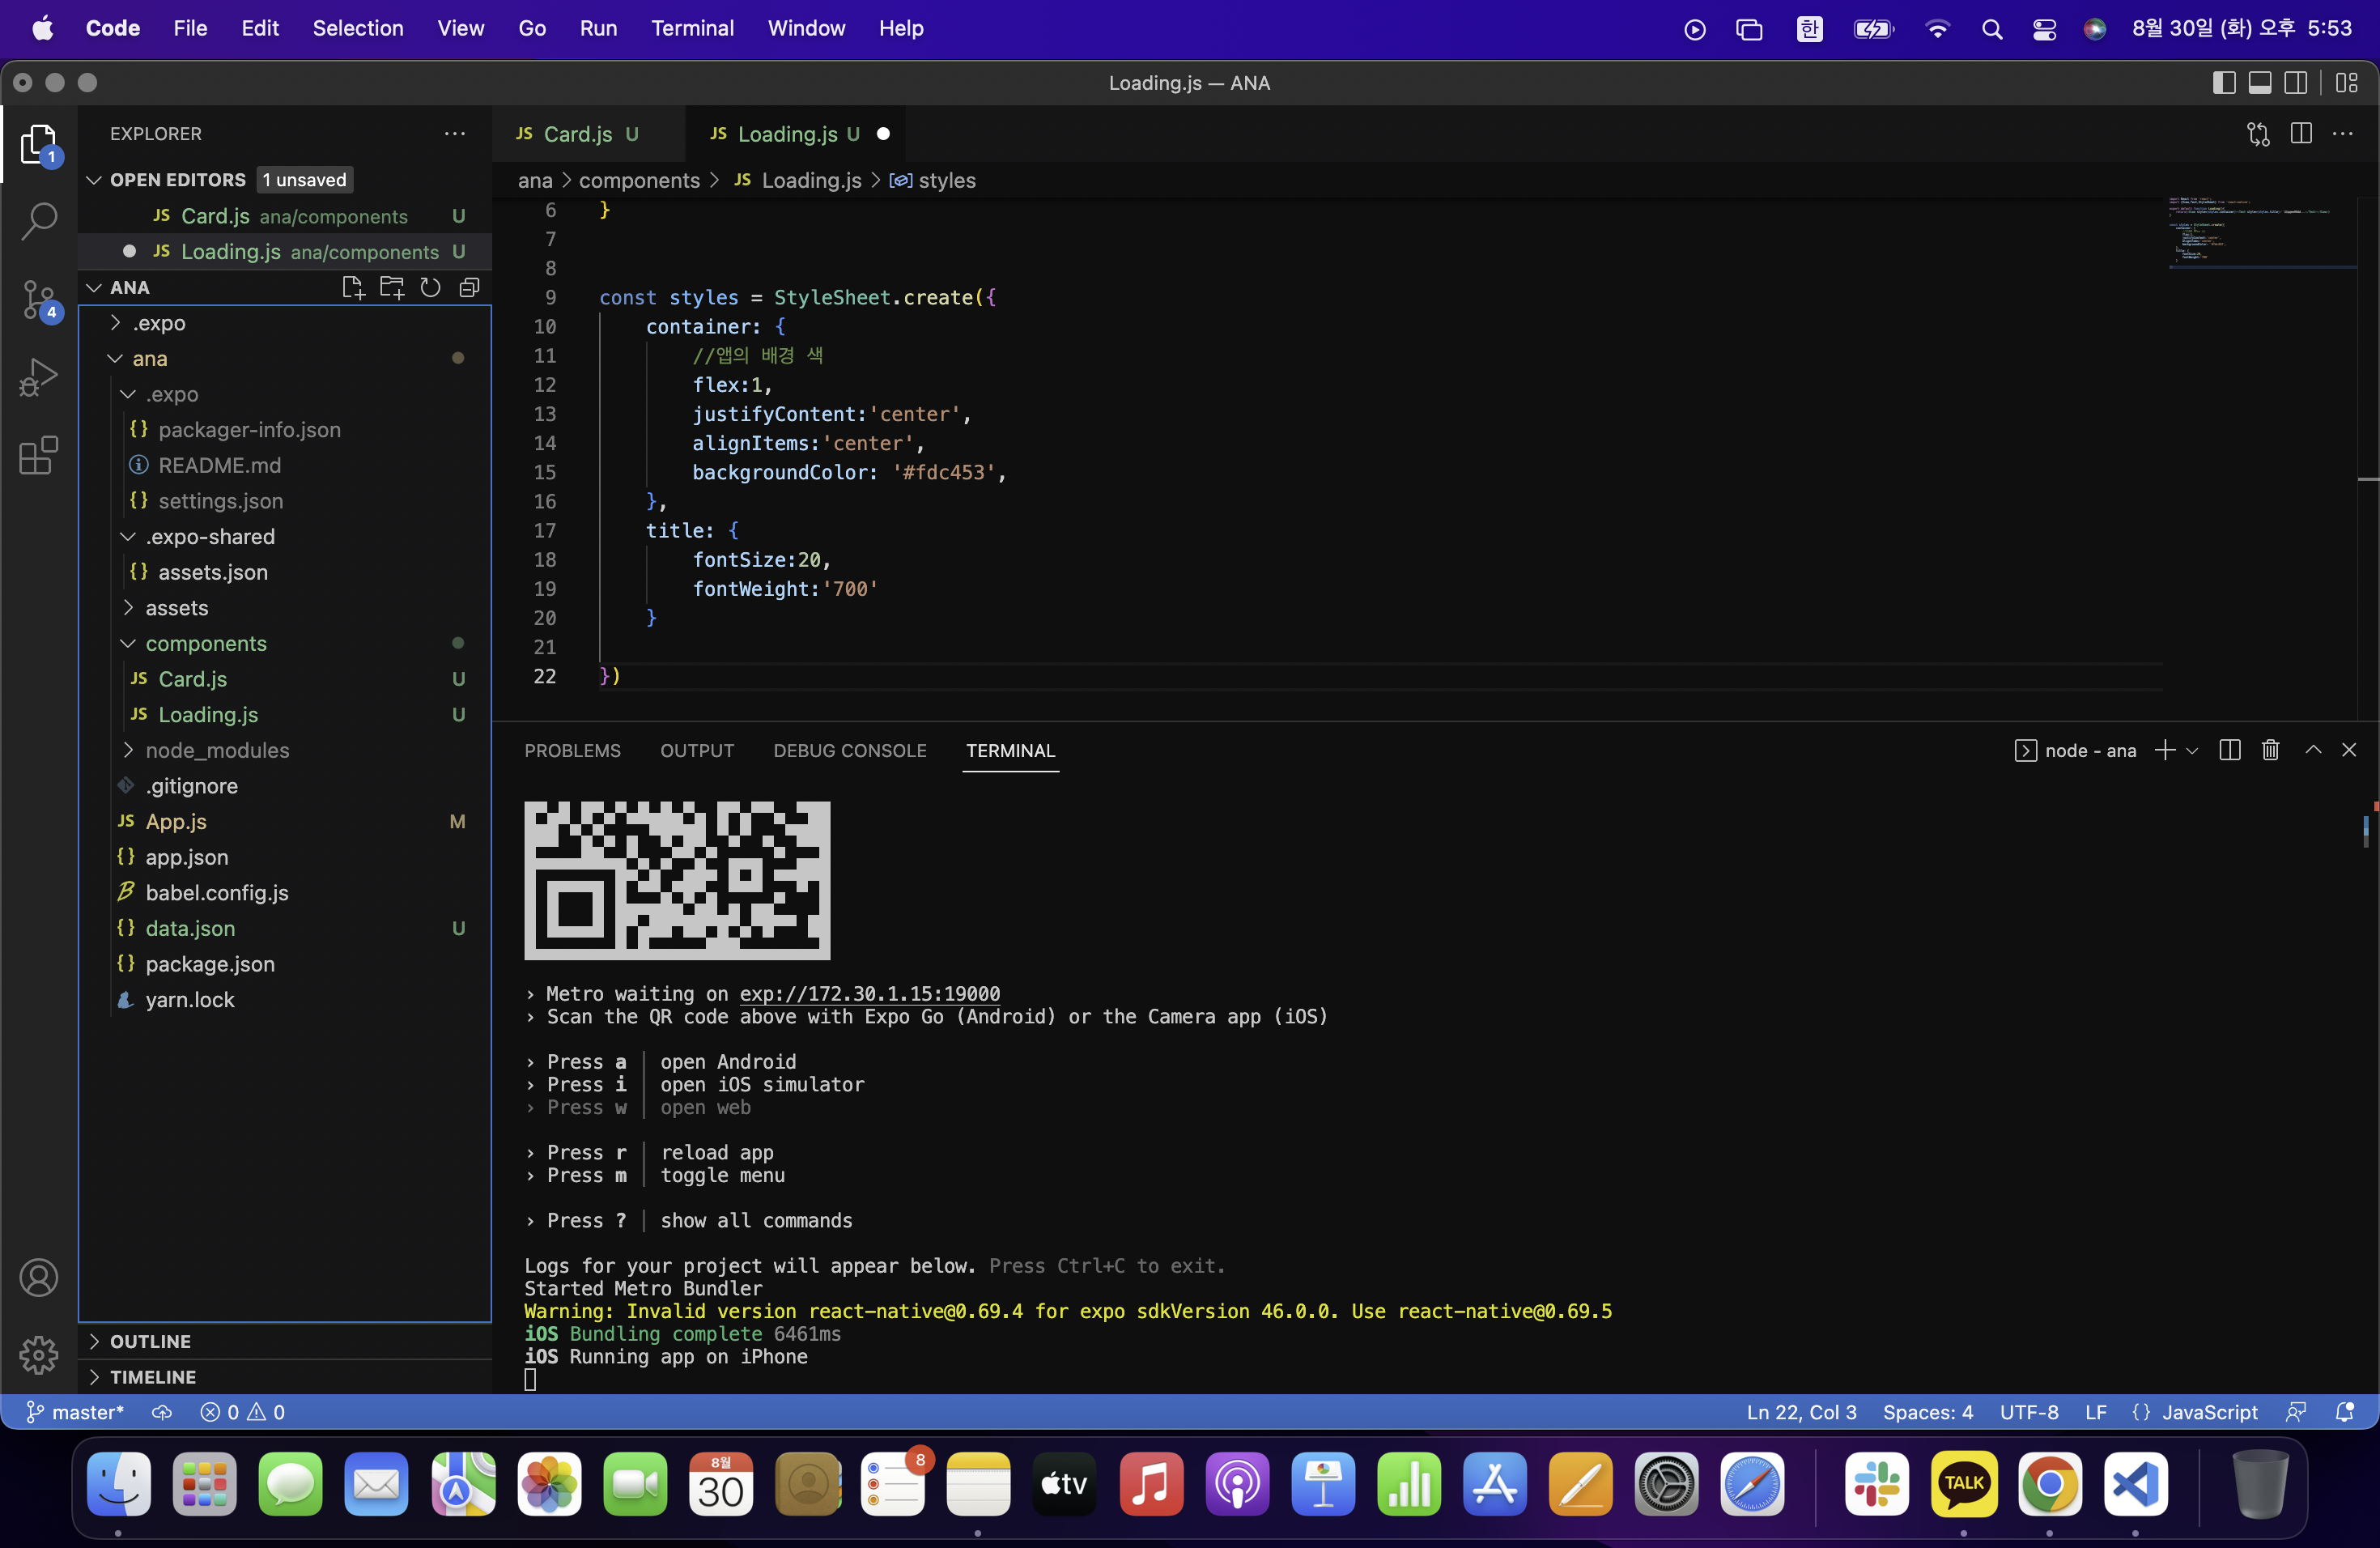The height and width of the screenshot is (1548, 2380).
Task: Switch to the Card.js editor tab
Action: 589,134
